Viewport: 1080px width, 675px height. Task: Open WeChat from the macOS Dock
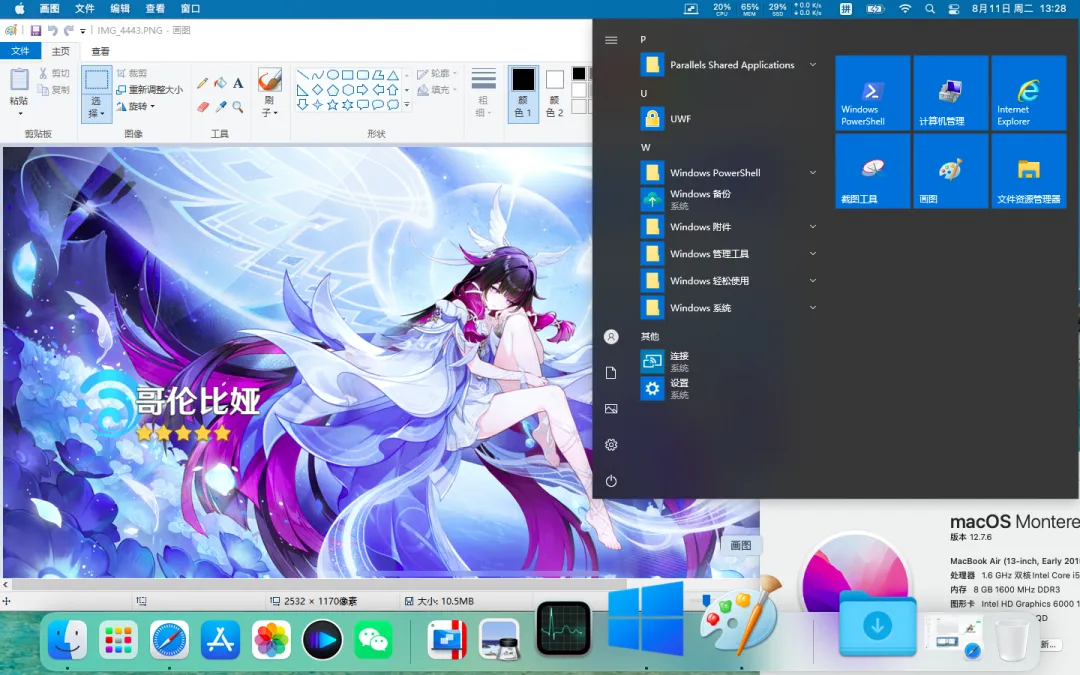(373, 640)
